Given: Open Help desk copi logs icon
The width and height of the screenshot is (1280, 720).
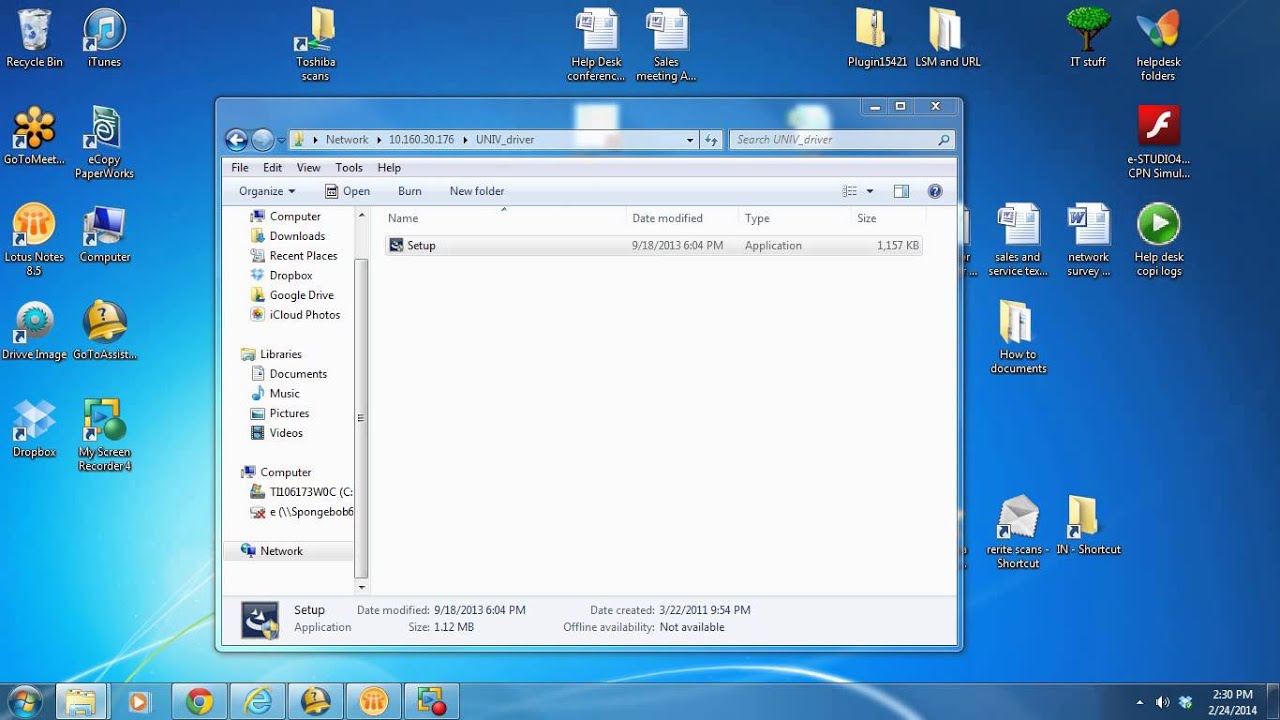Looking at the screenshot, I should click(x=1158, y=240).
